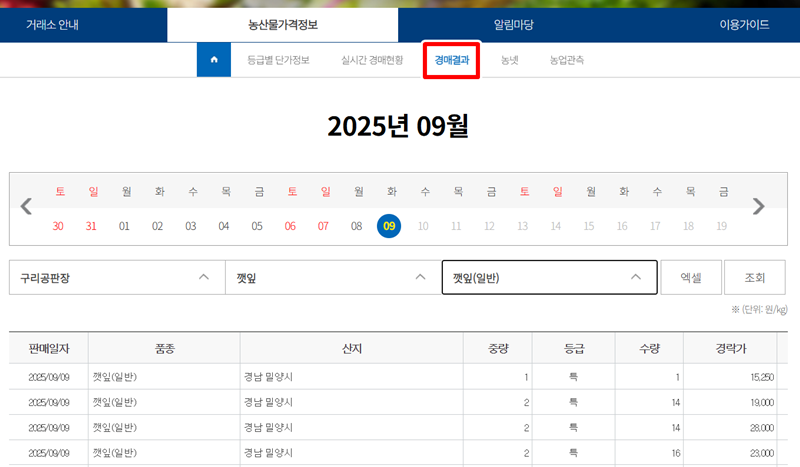Click the 산지 column header
Viewport: 800px width, 467px height.
pyautogui.click(x=352, y=349)
